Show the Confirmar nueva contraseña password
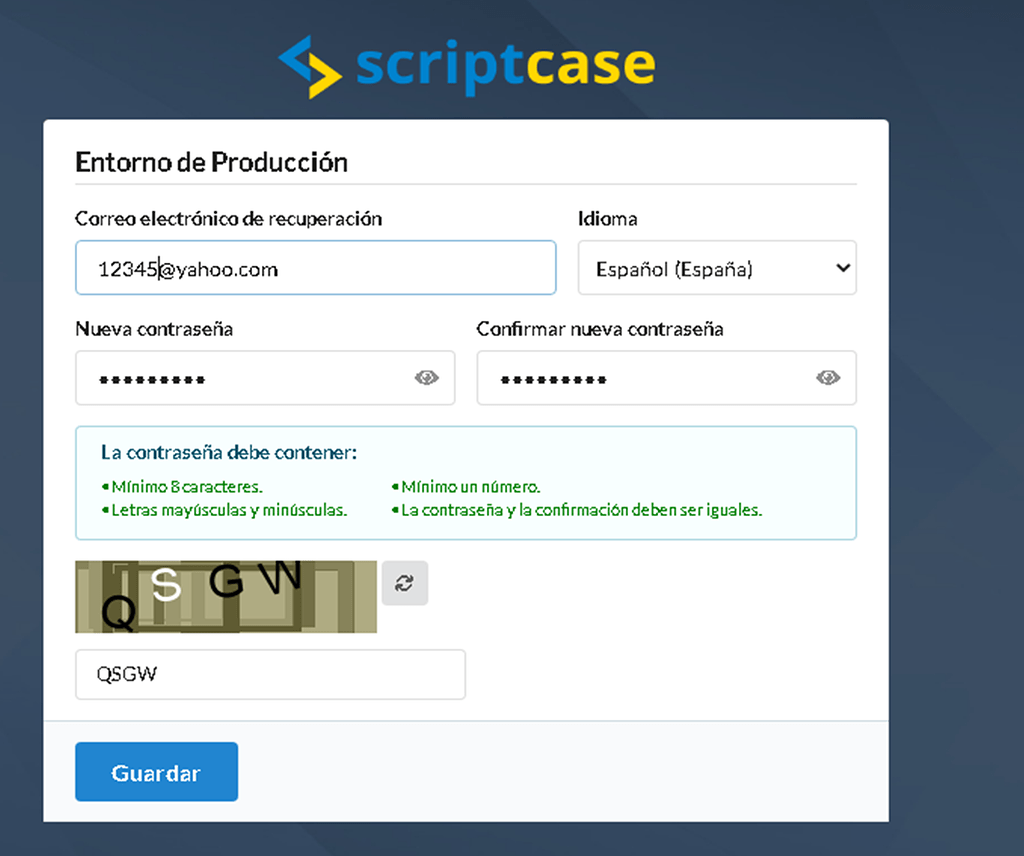The height and width of the screenshot is (856, 1024). pos(828,378)
